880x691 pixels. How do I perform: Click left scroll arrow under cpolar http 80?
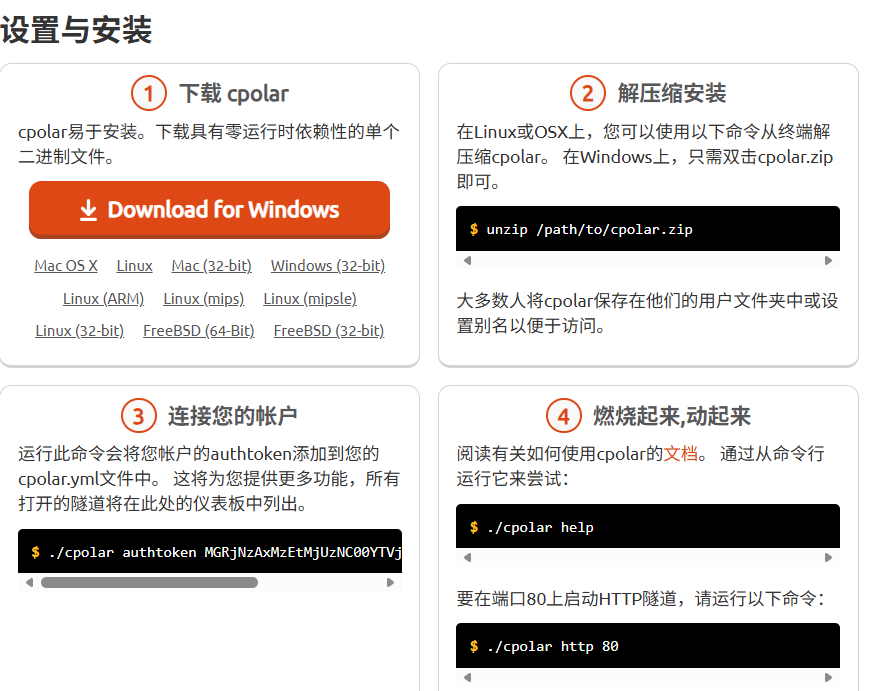tap(468, 677)
